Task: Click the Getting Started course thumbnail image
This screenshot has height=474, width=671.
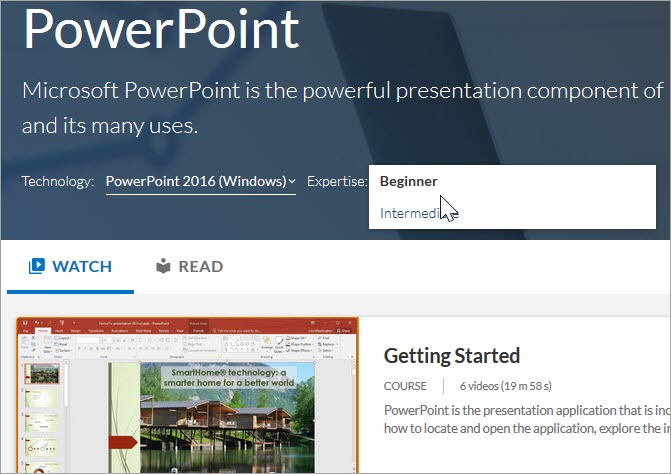Action: 187,396
